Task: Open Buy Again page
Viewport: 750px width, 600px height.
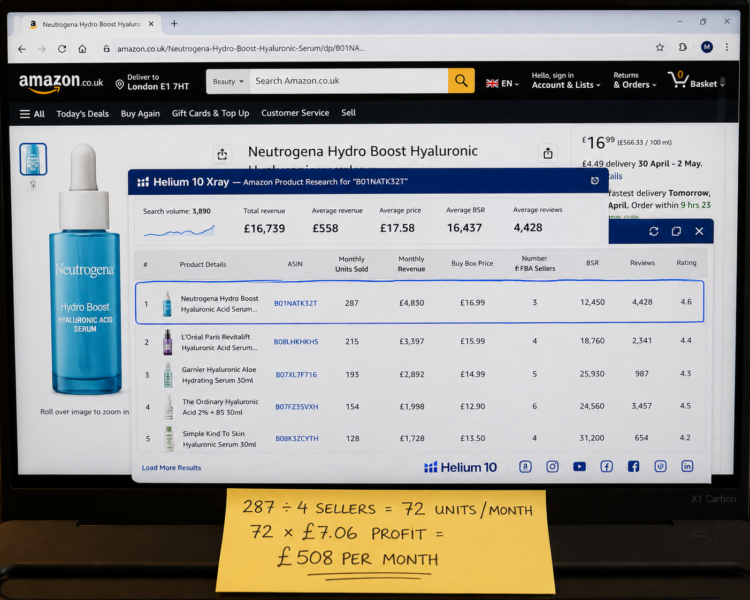Action: [140, 113]
